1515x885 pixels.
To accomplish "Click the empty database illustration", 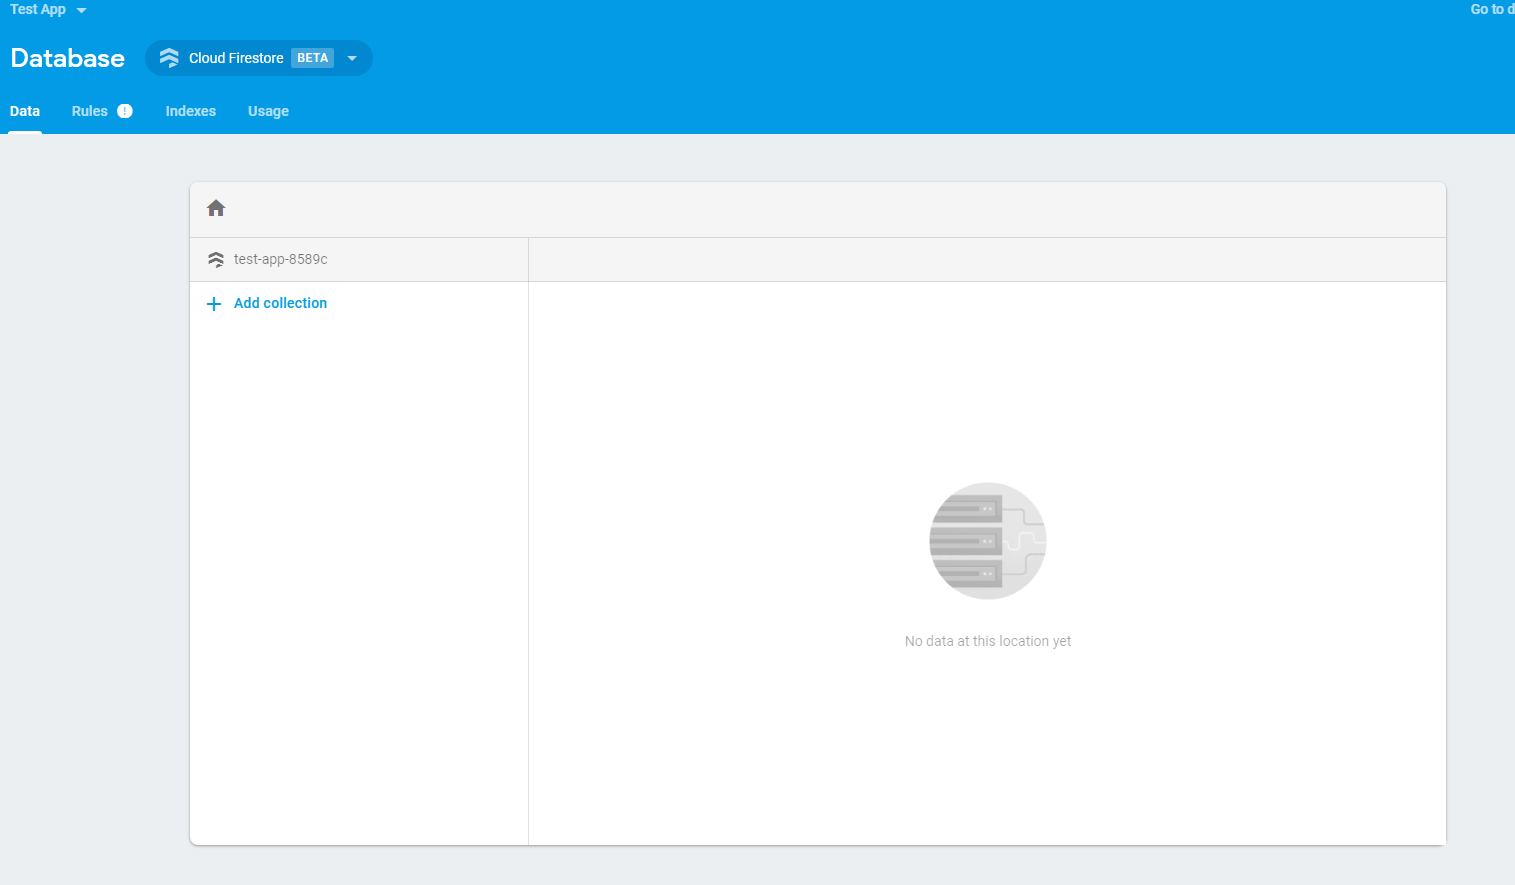I will (988, 541).
